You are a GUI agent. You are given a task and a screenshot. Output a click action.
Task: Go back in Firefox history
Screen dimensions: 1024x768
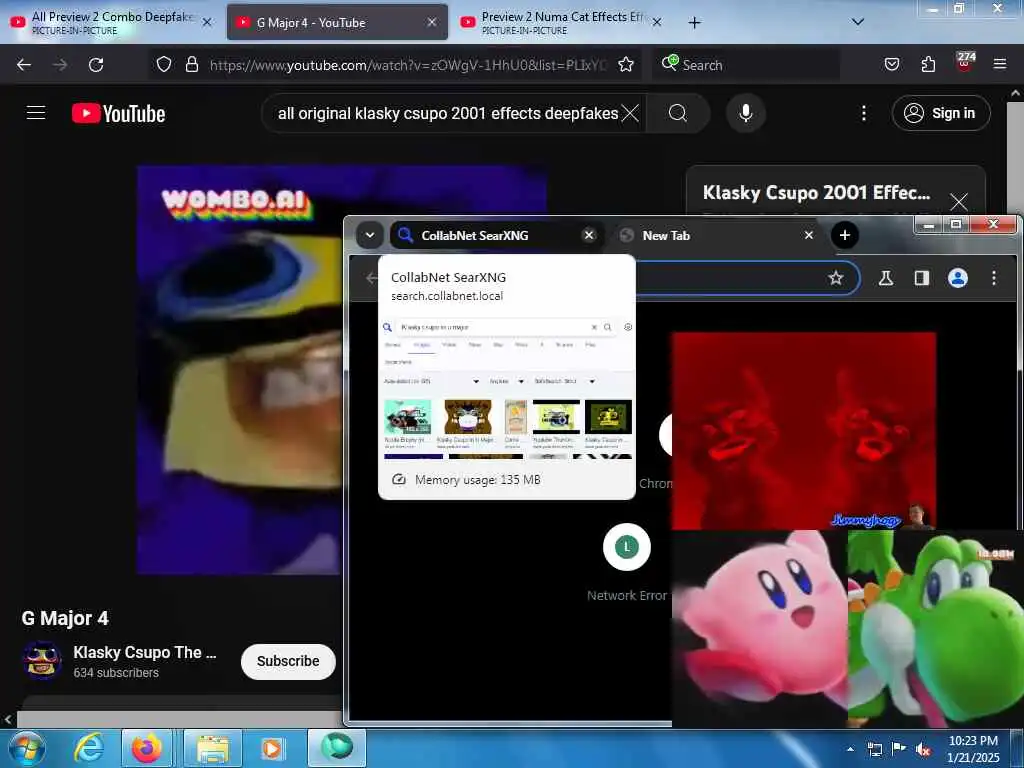point(24,65)
